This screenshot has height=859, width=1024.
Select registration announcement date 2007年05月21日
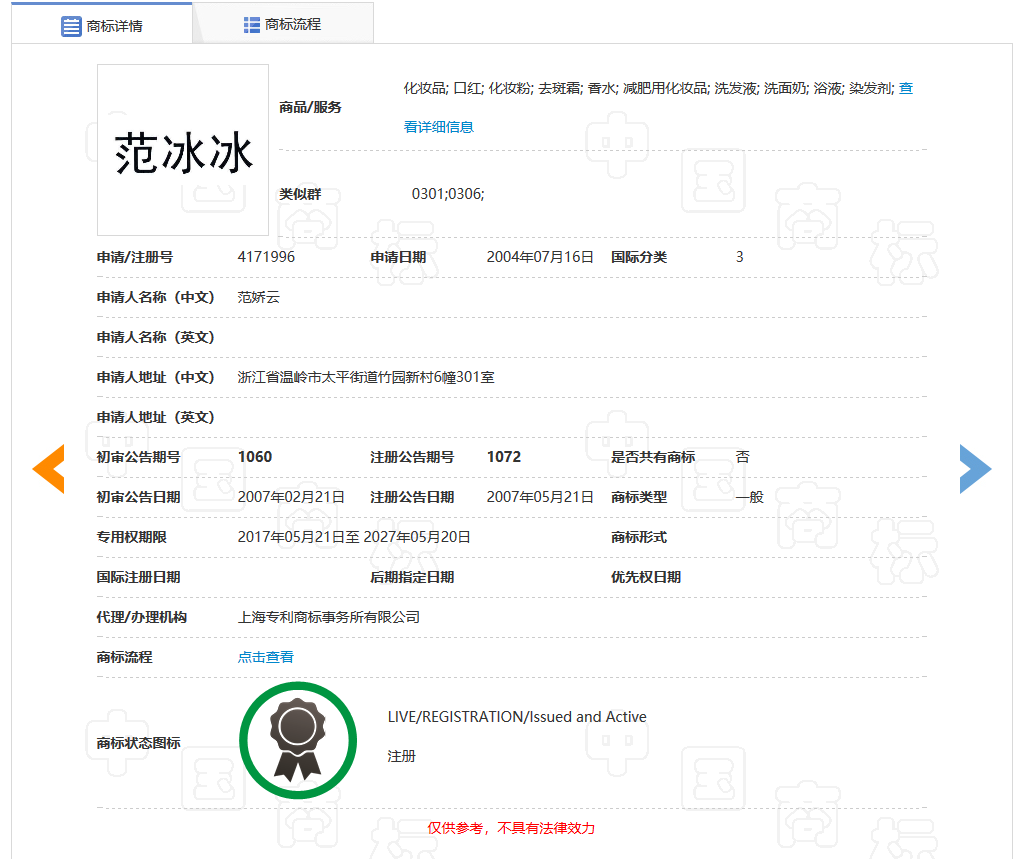click(x=539, y=497)
